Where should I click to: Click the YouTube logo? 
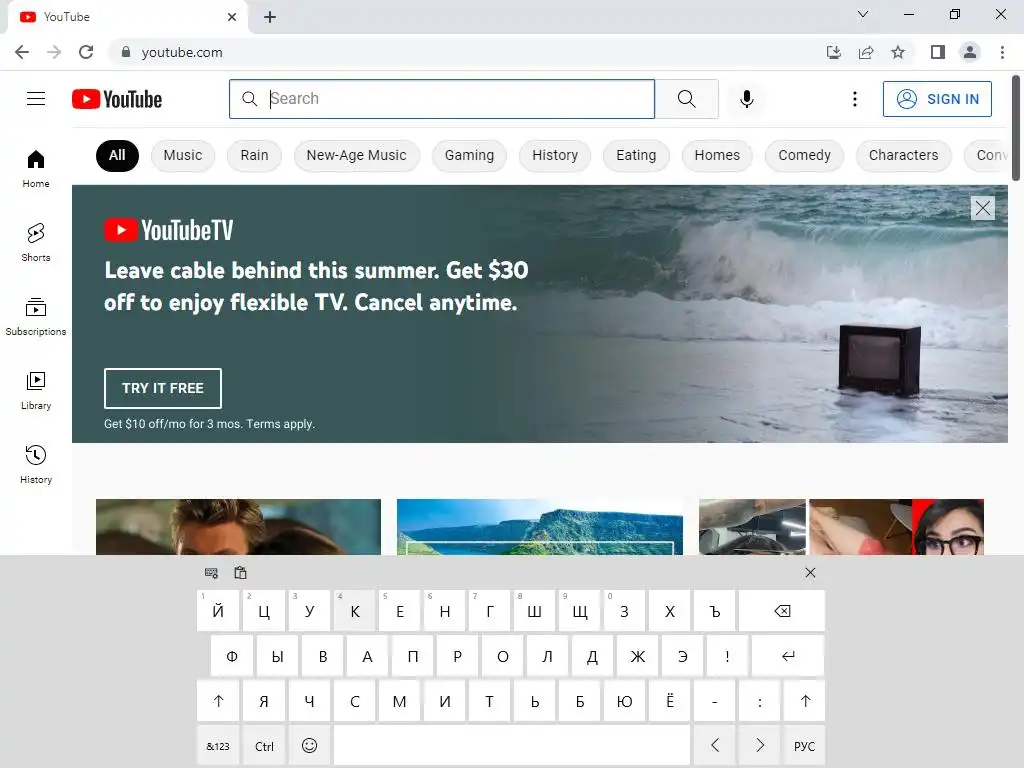pyautogui.click(x=117, y=99)
